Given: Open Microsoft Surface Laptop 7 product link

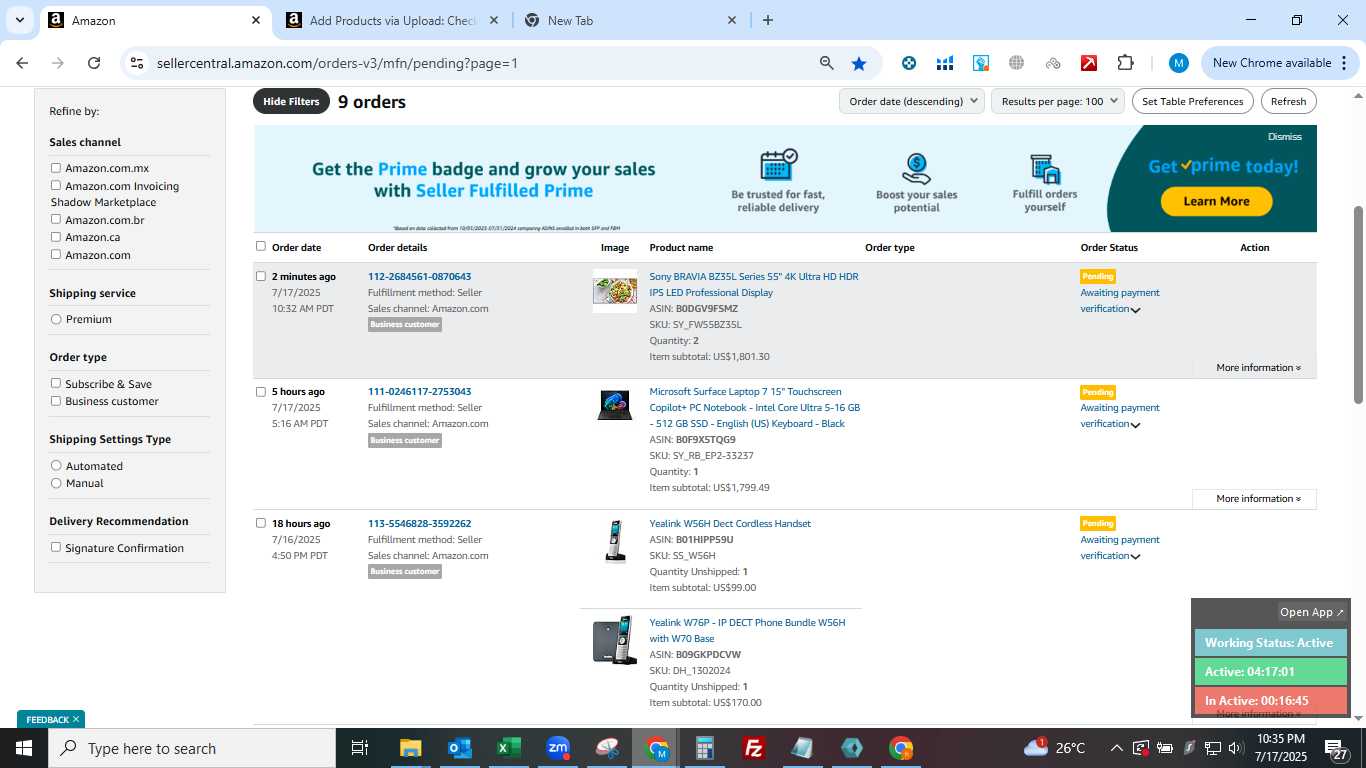Looking at the screenshot, I should point(754,408).
